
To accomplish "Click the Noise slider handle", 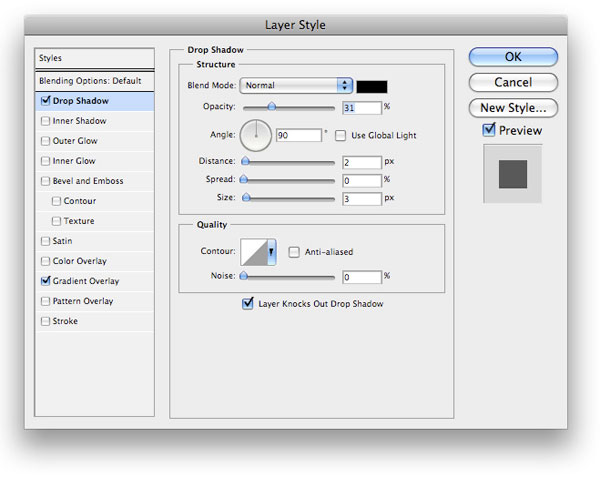I will 243,275.
